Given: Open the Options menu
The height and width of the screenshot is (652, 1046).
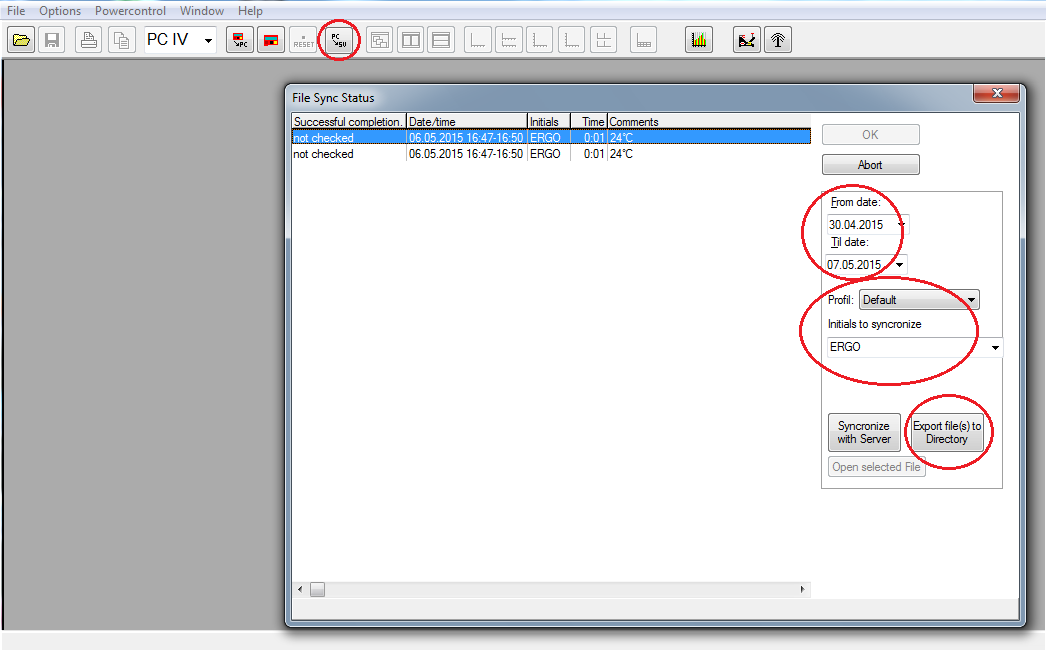Looking at the screenshot, I should click(60, 11).
